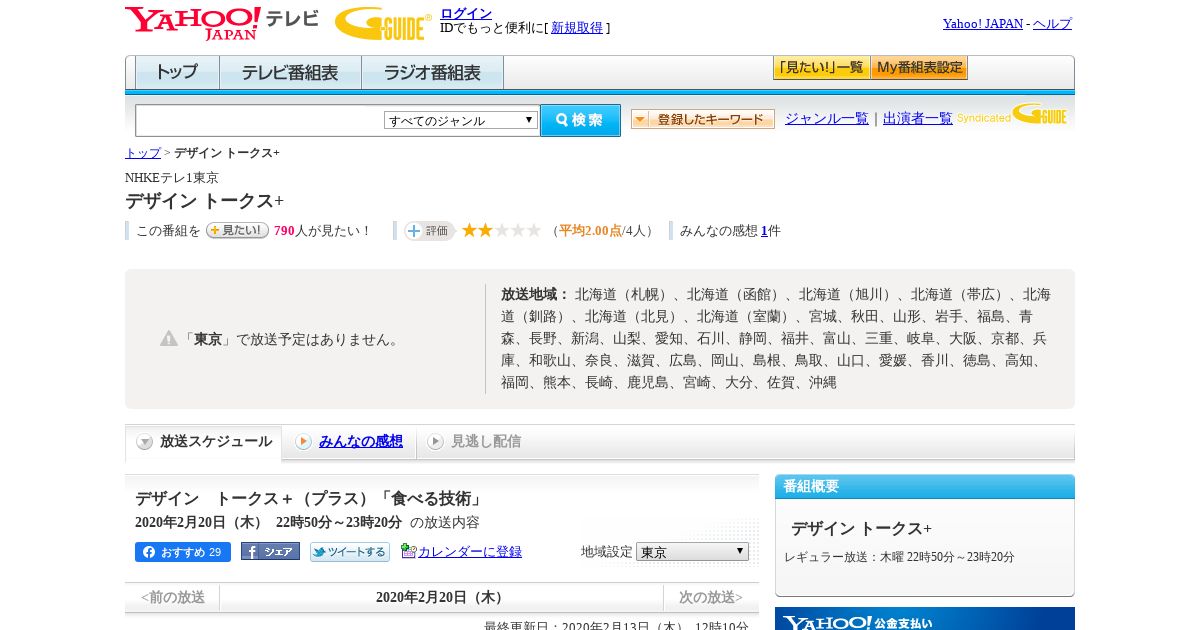Click the ログイン link
Viewport: 1200px width, 630px height.
click(466, 13)
